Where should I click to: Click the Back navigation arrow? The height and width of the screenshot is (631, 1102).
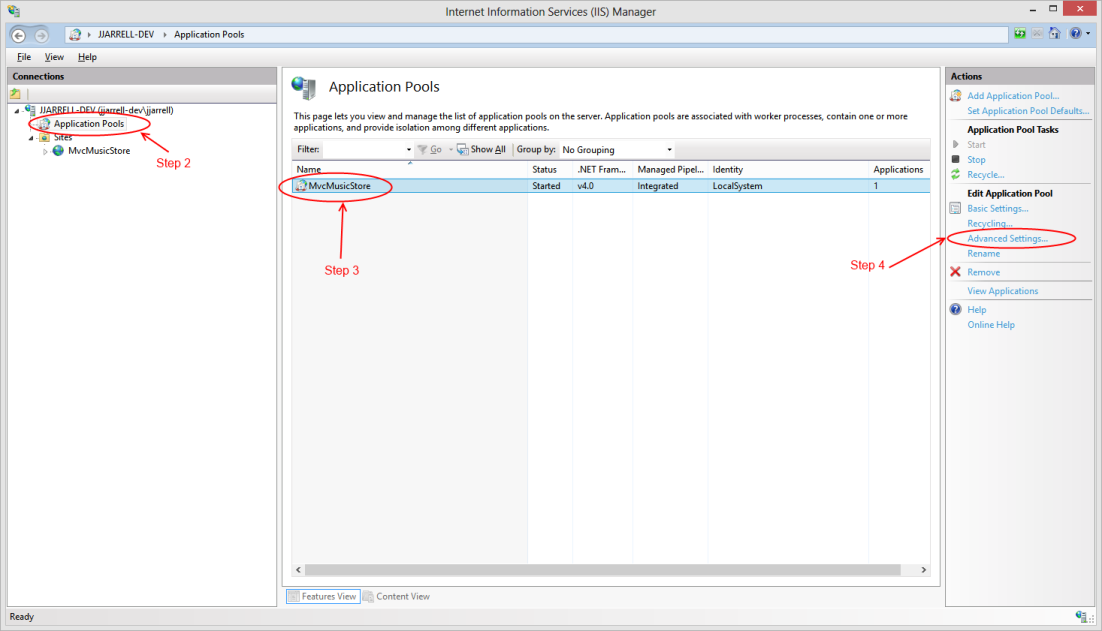19,35
